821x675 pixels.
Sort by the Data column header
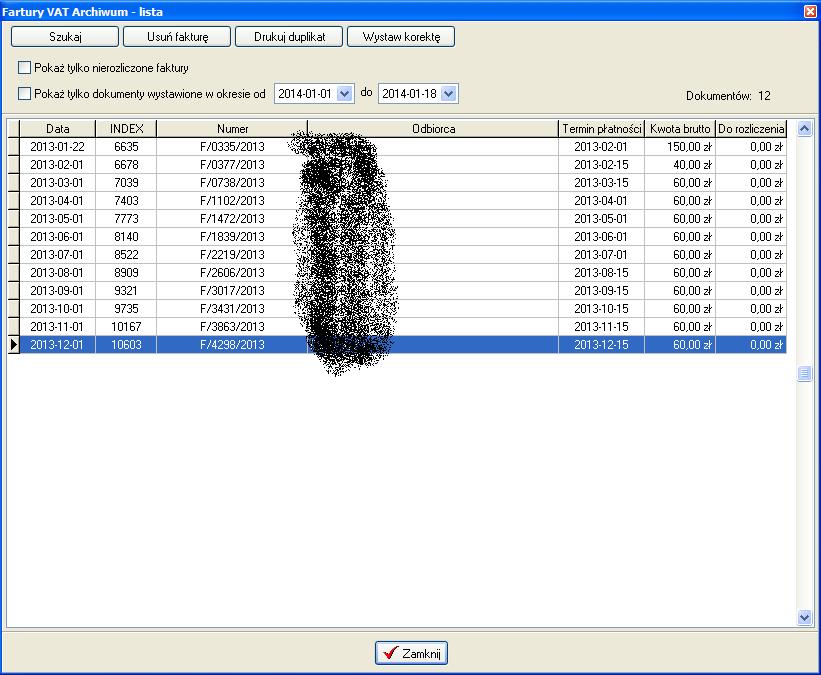click(x=57, y=129)
